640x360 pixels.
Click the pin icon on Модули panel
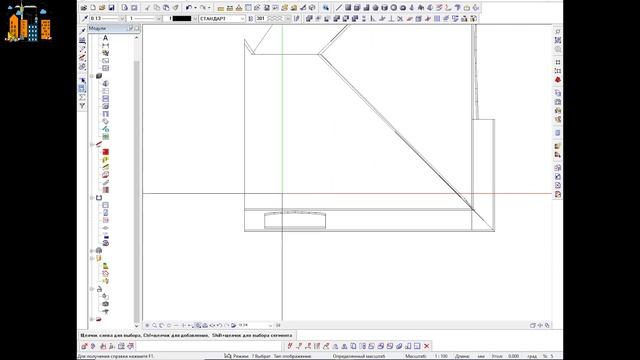coord(131,28)
